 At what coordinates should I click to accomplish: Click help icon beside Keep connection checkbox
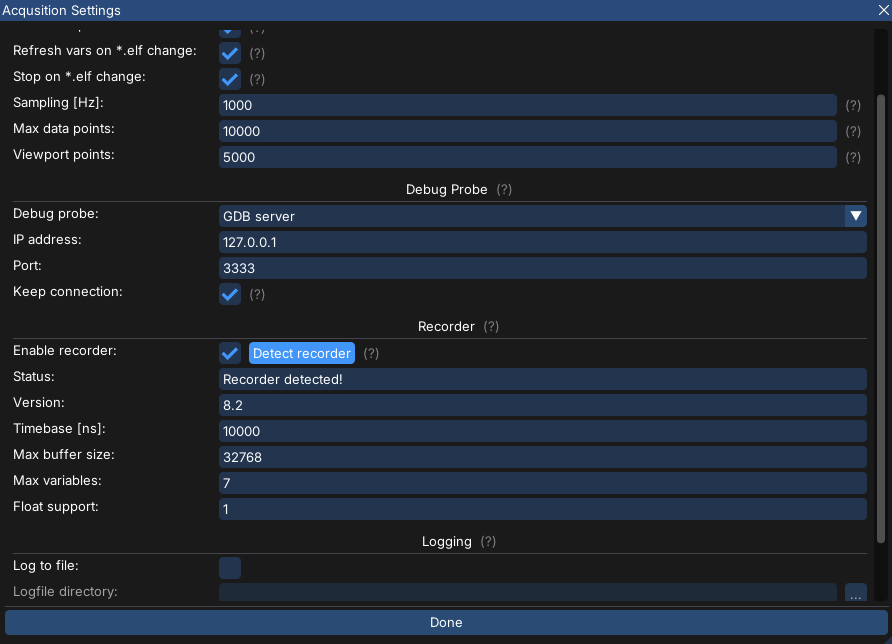pos(257,294)
